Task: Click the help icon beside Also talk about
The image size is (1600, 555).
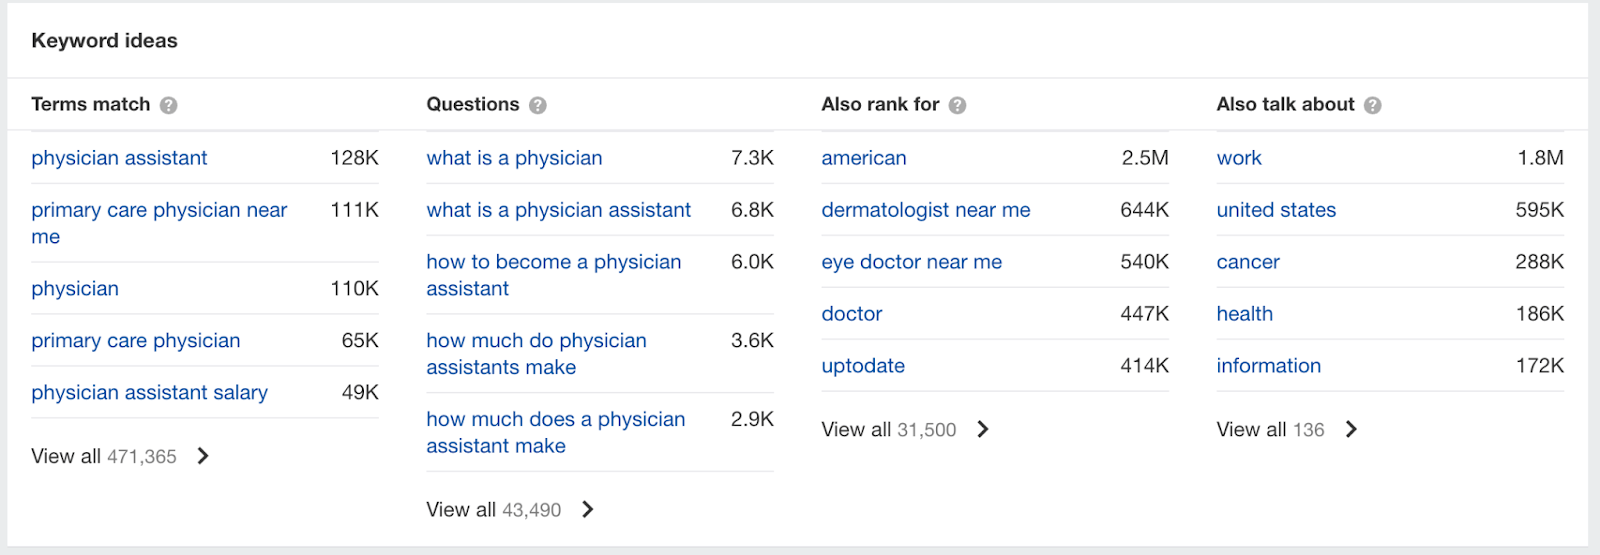Action: coord(1373,105)
